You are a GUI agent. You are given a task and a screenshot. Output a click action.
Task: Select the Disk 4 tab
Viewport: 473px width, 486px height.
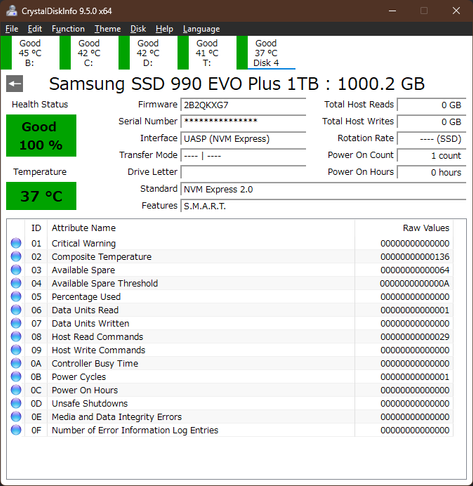tap(266, 53)
